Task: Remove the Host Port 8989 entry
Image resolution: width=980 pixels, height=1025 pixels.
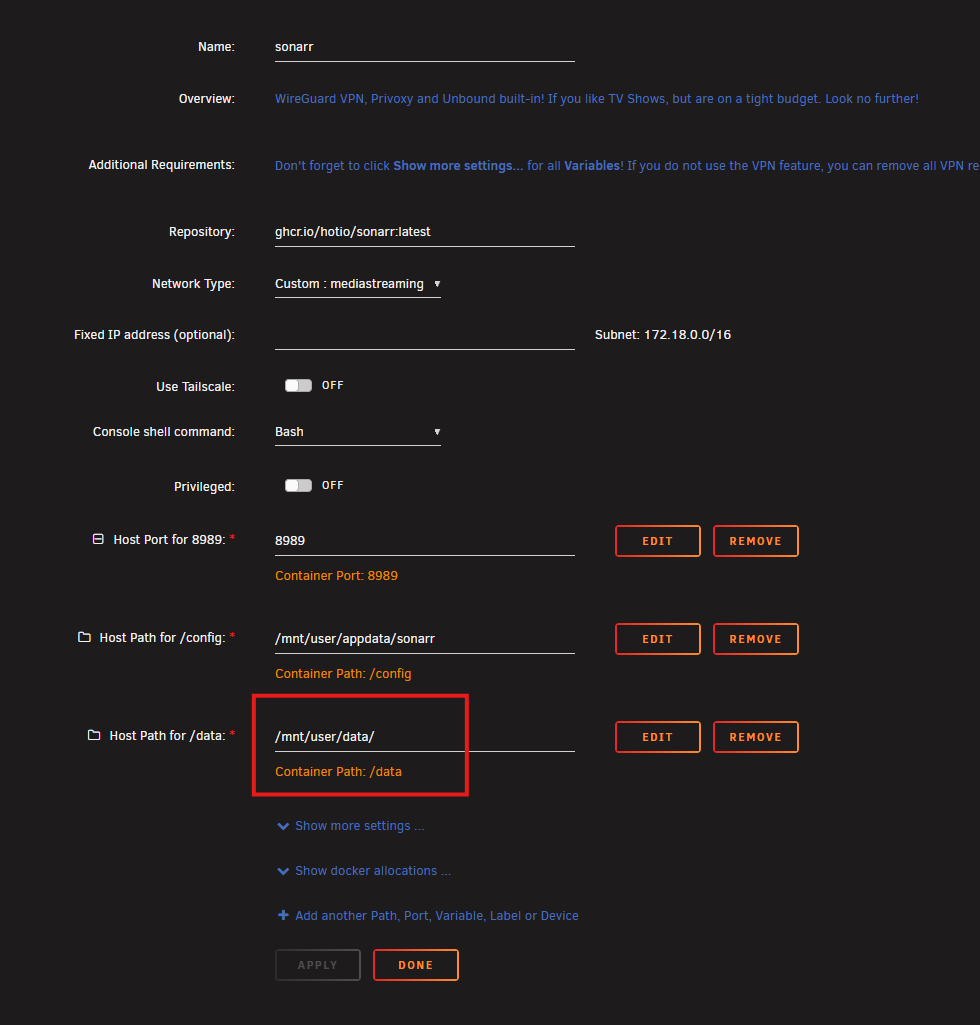Action: tap(755, 541)
